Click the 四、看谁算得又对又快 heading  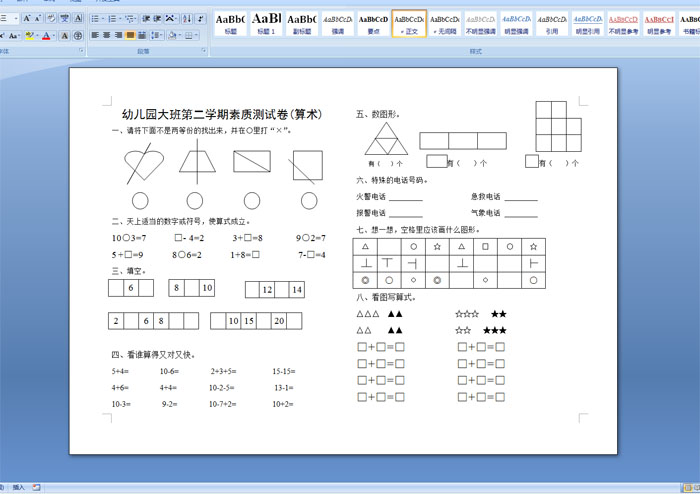click(x=153, y=355)
